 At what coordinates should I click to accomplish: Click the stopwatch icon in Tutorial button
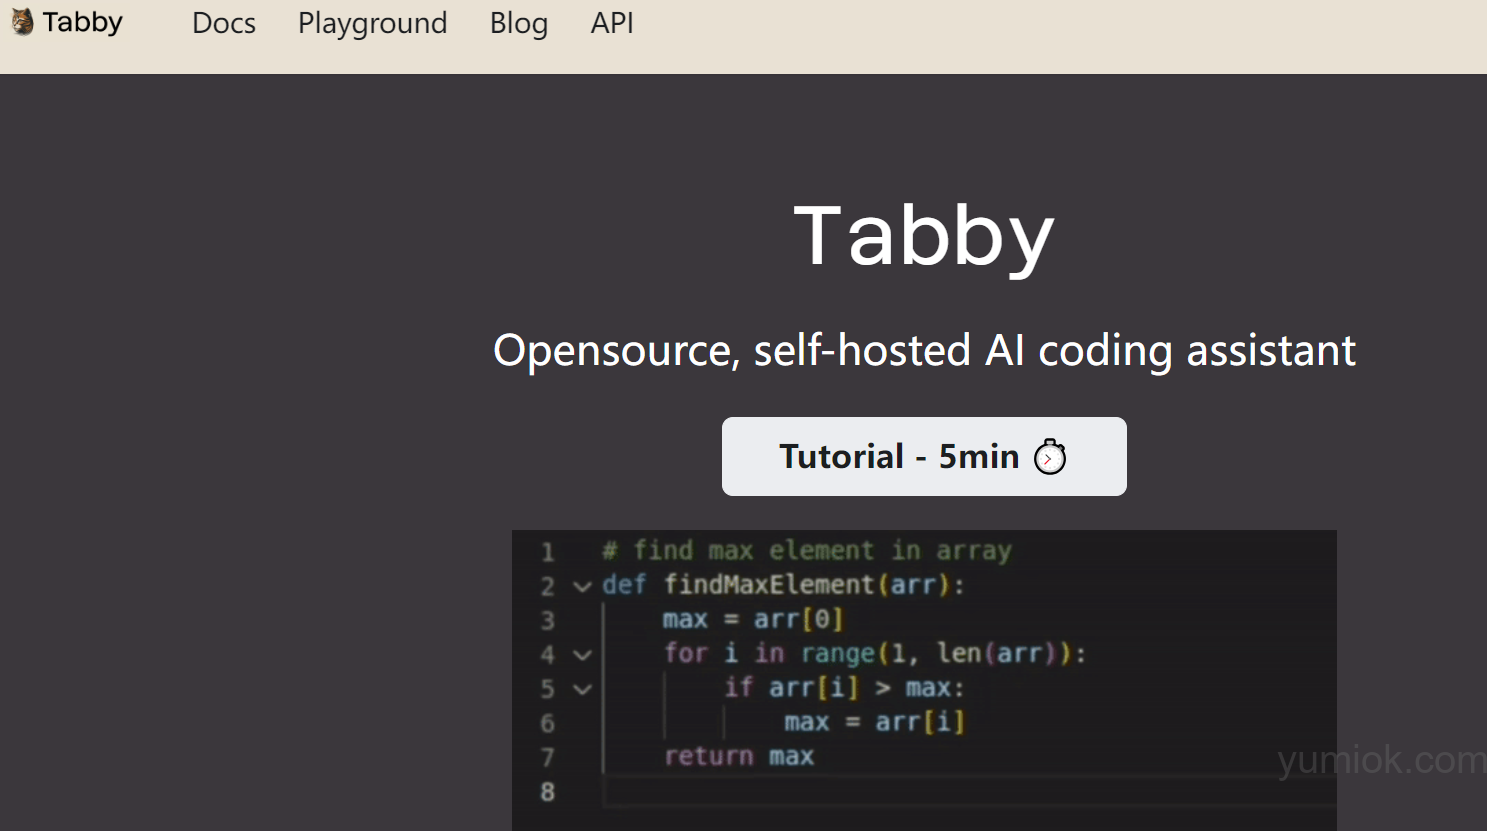click(1050, 457)
